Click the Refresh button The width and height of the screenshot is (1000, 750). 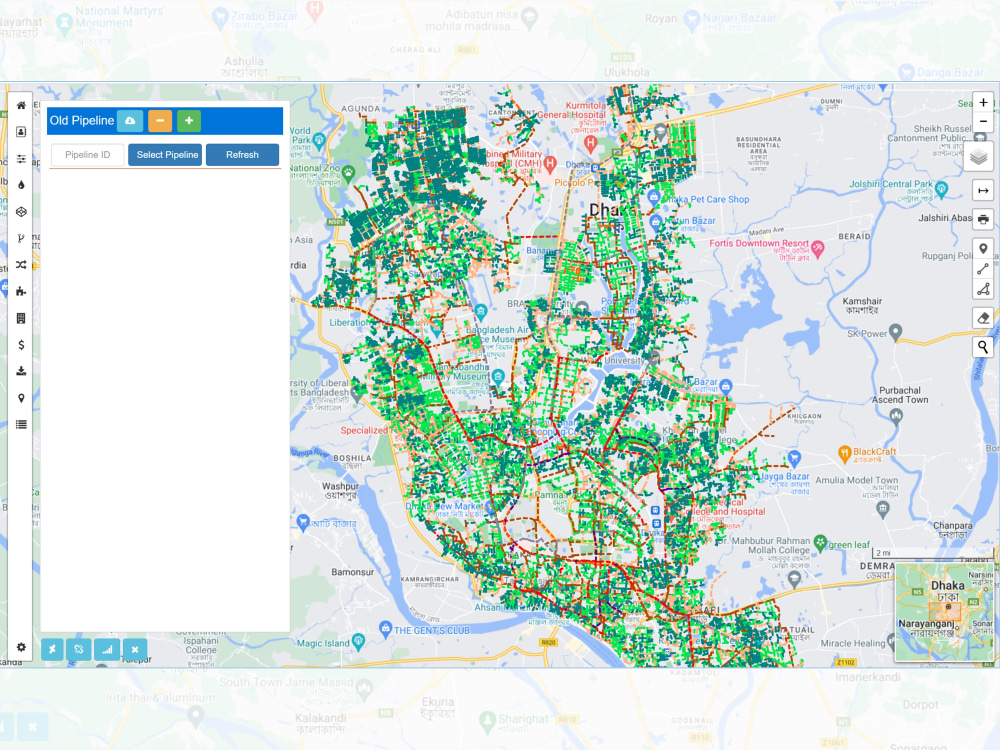(242, 155)
